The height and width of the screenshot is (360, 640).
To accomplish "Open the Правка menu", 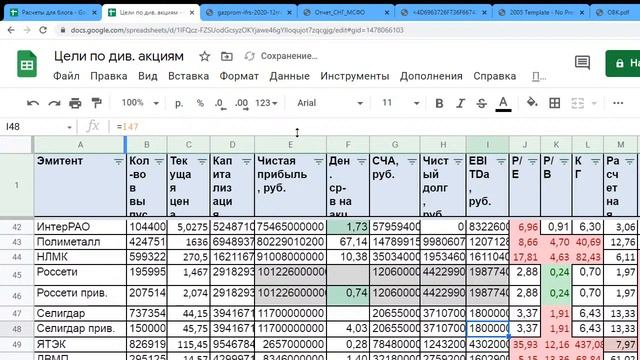I will coord(109,76).
